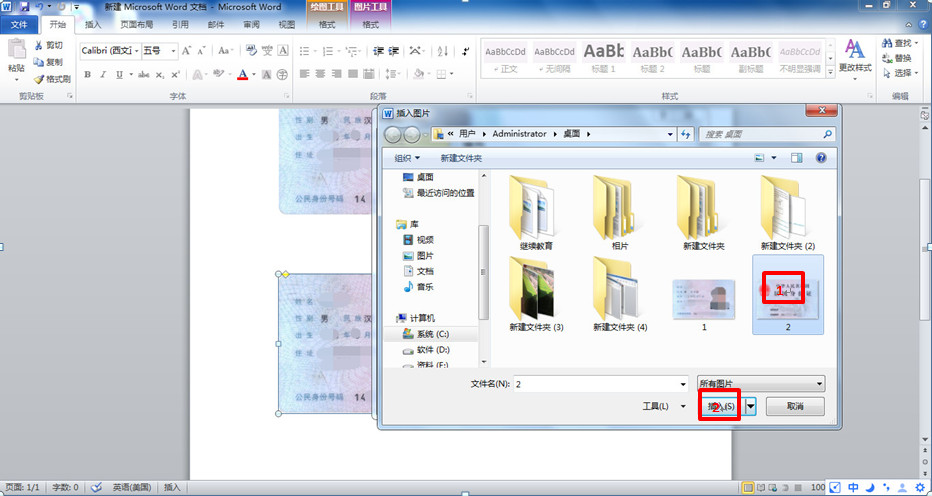Select the 新建文件夹 (4) folder

click(620, 294)
